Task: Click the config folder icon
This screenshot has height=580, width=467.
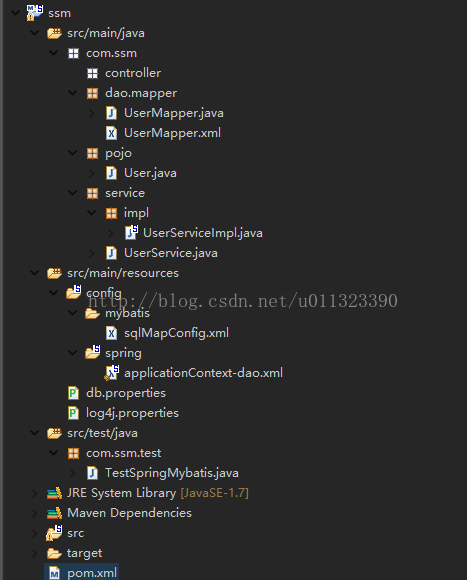Action: 74,292
